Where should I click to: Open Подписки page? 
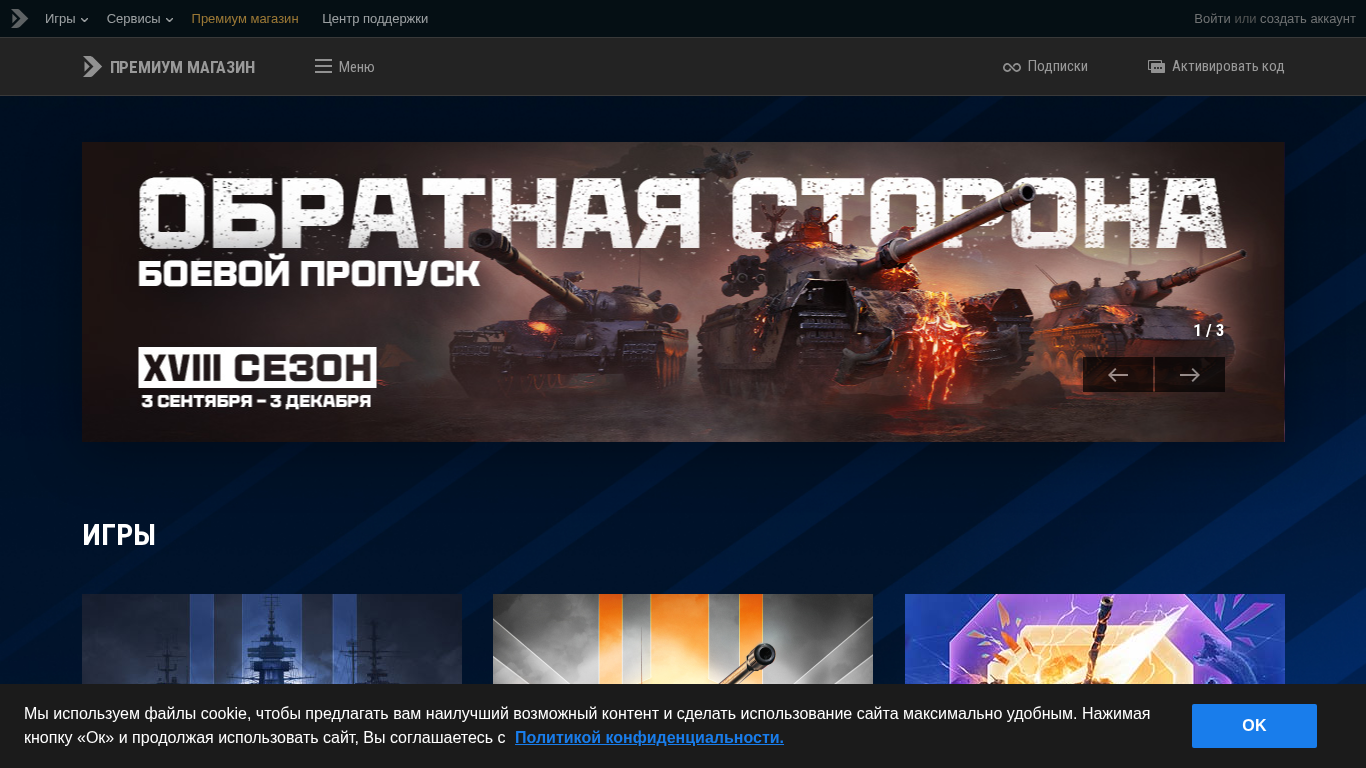click(1057, 66)
